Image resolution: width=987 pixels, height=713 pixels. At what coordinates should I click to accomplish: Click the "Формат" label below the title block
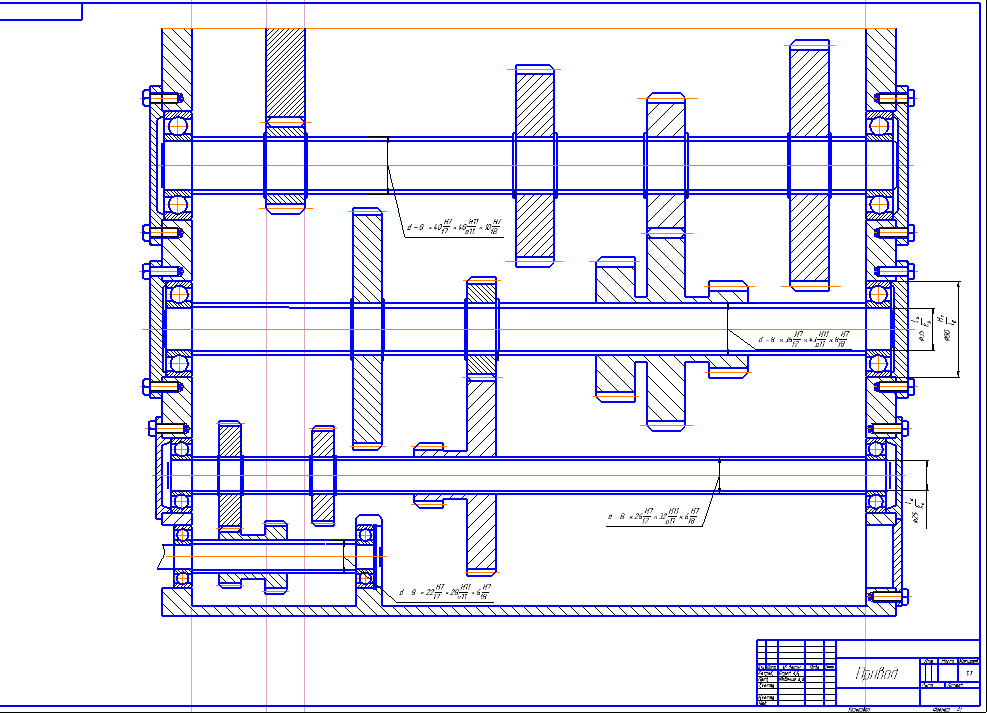point(942,709)
